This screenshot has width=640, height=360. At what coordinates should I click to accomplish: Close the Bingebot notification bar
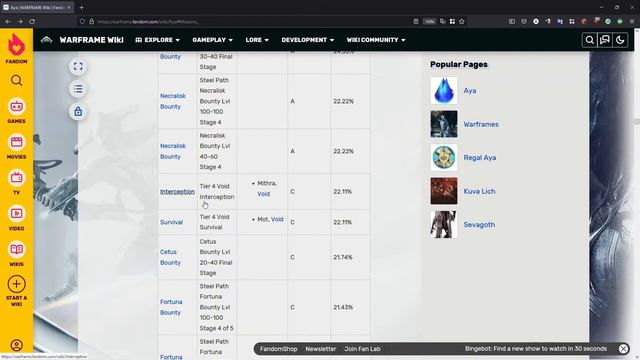coord(623,349)
